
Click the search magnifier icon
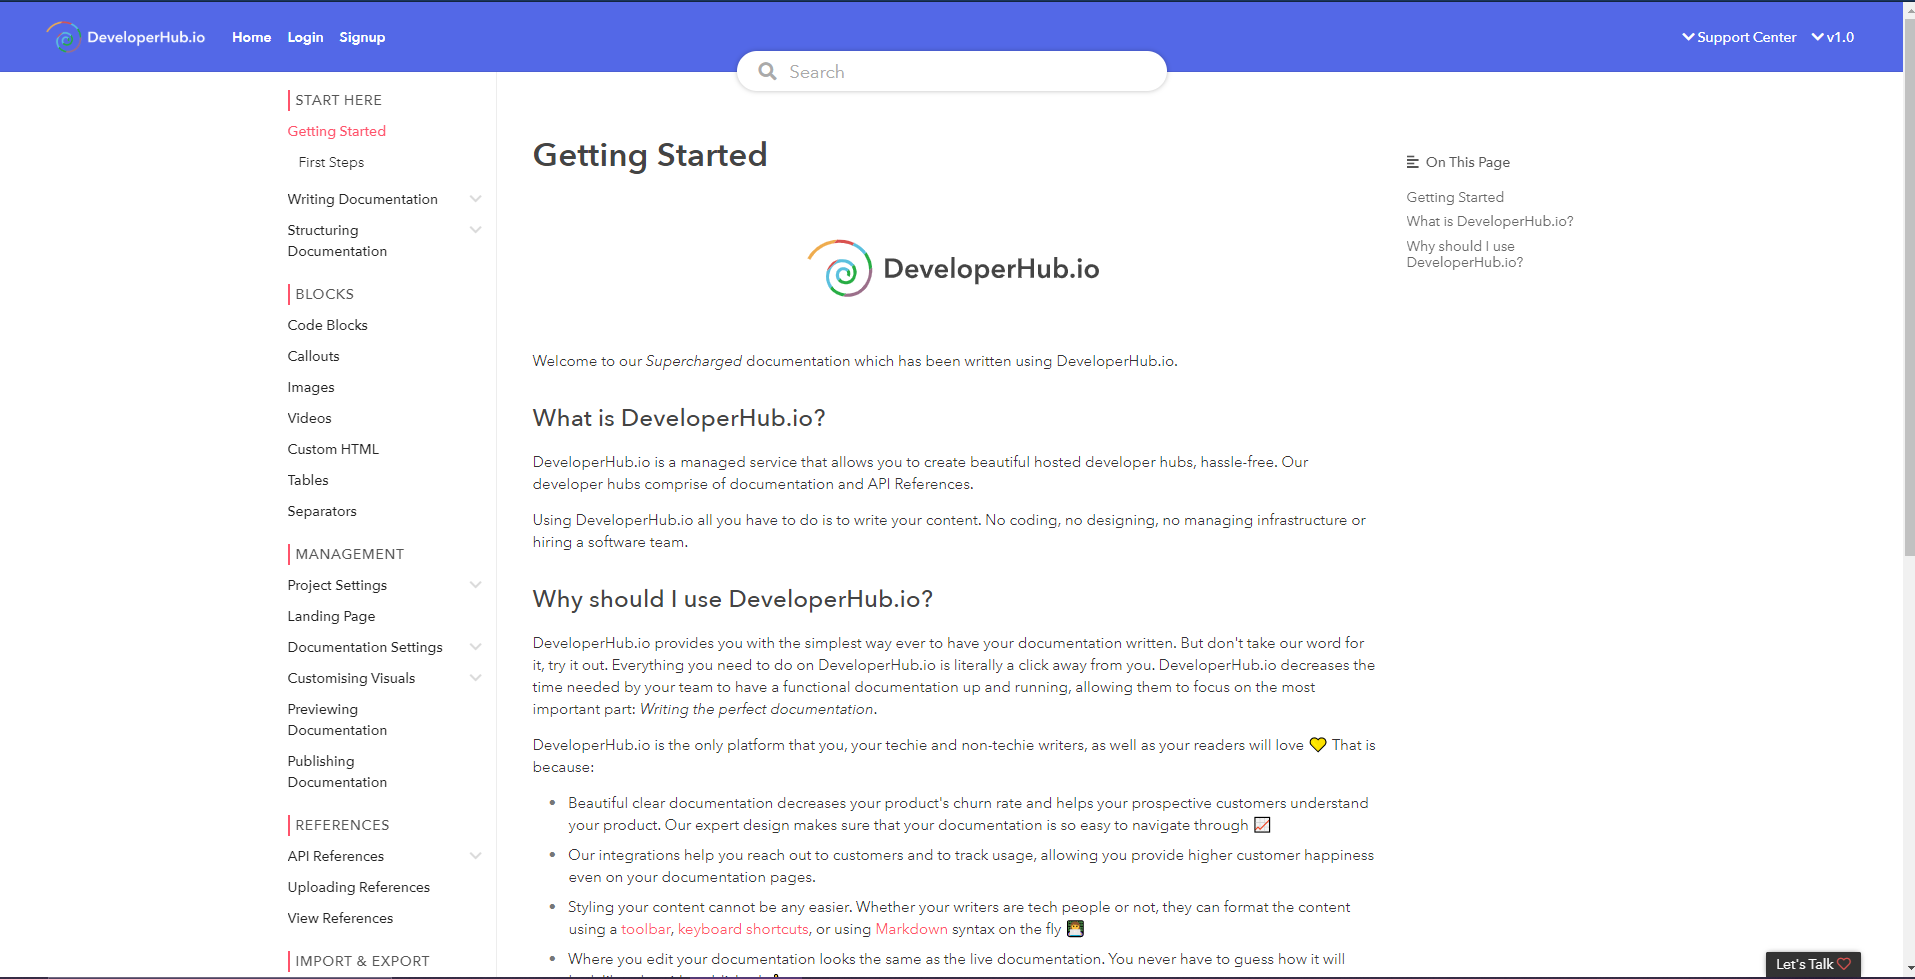point(767,72)
